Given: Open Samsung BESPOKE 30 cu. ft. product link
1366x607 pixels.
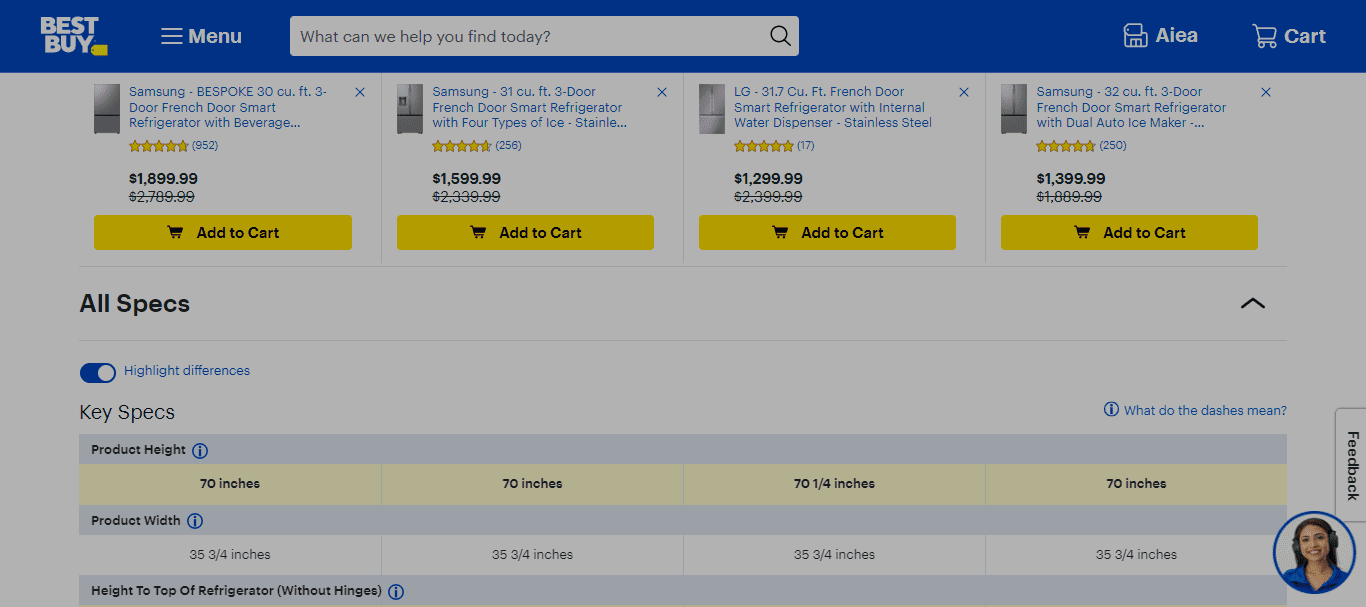Looking at the screenshot, I should 228,107.
